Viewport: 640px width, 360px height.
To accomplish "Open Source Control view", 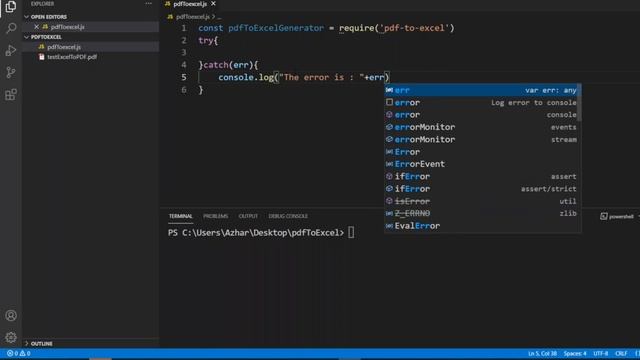I will click(11, 73).
